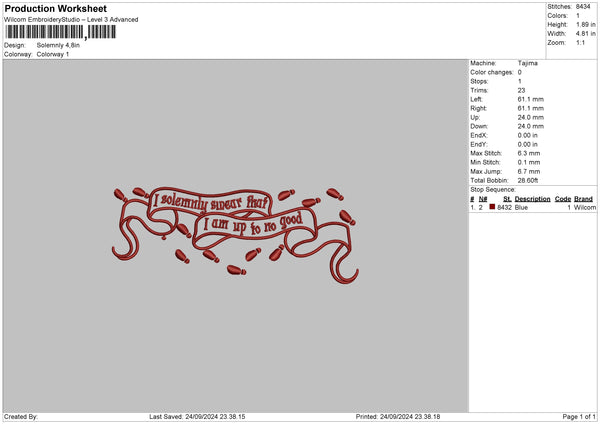Click the Max Stitch value 6.3 mm

pyautogui.click(x=529, y=153)
